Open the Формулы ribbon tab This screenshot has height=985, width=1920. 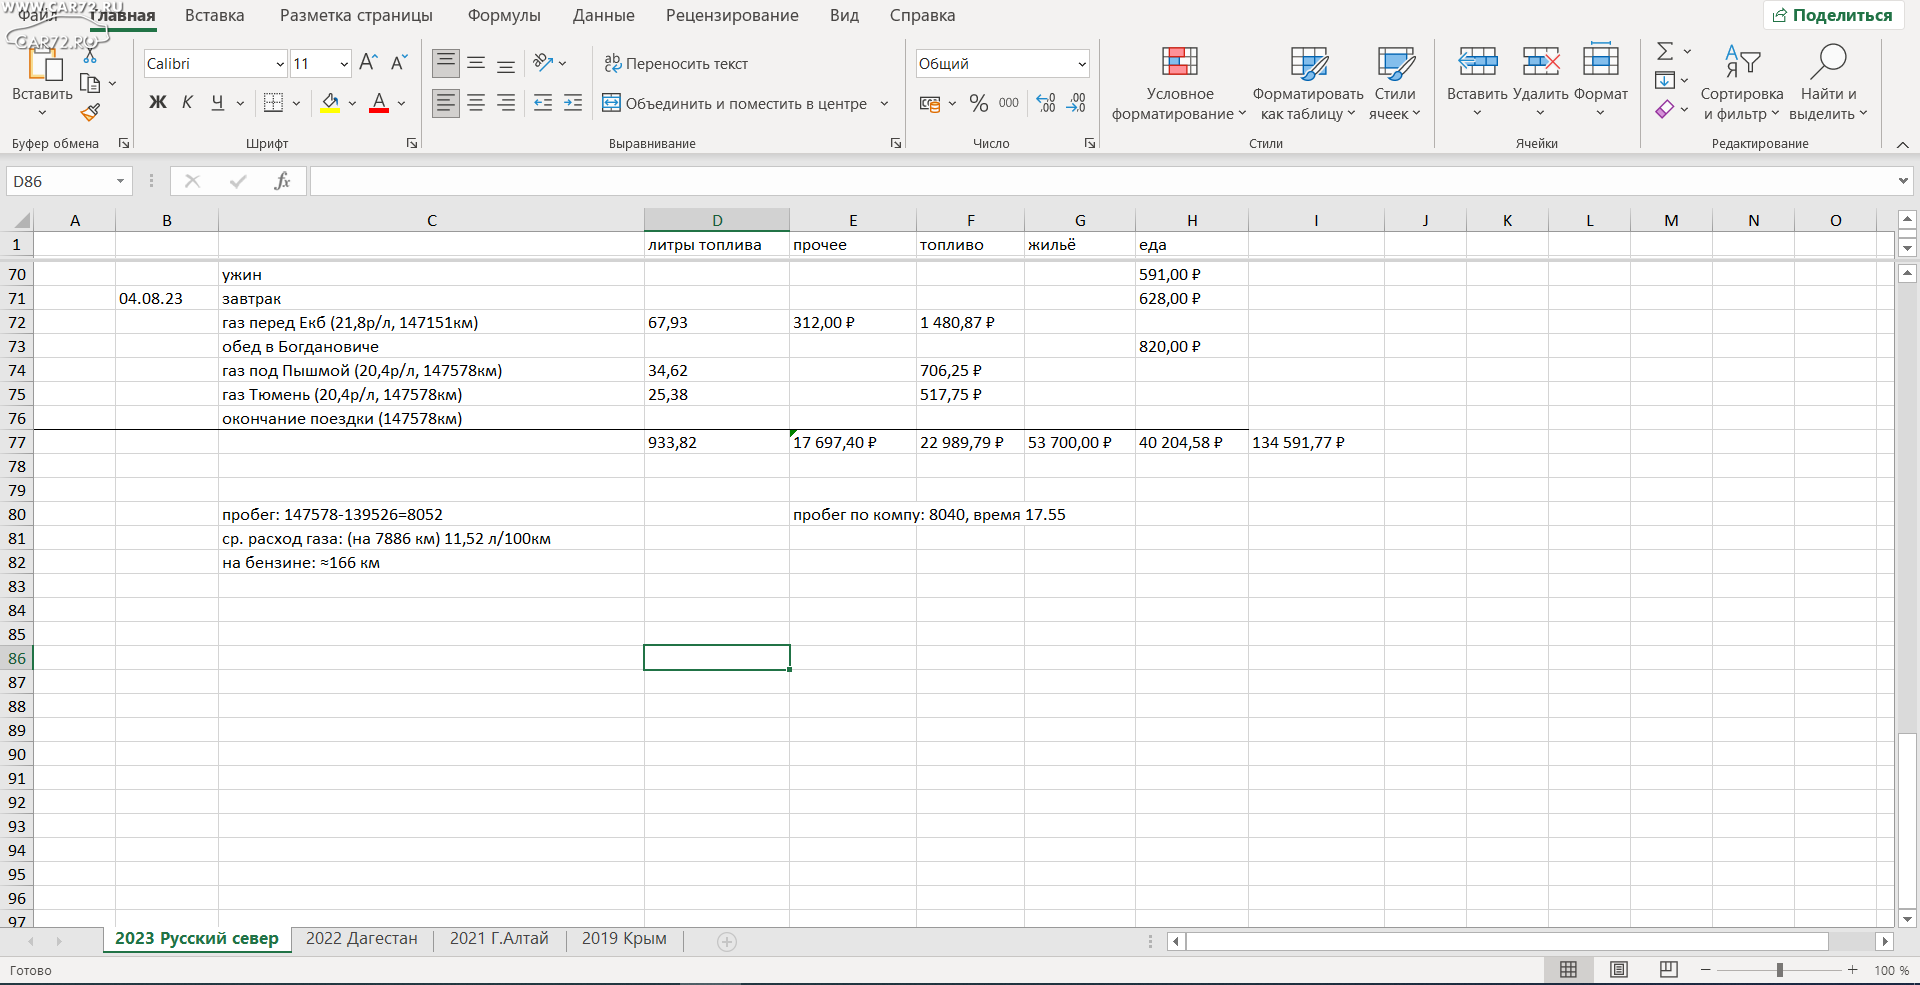(504, 15)
